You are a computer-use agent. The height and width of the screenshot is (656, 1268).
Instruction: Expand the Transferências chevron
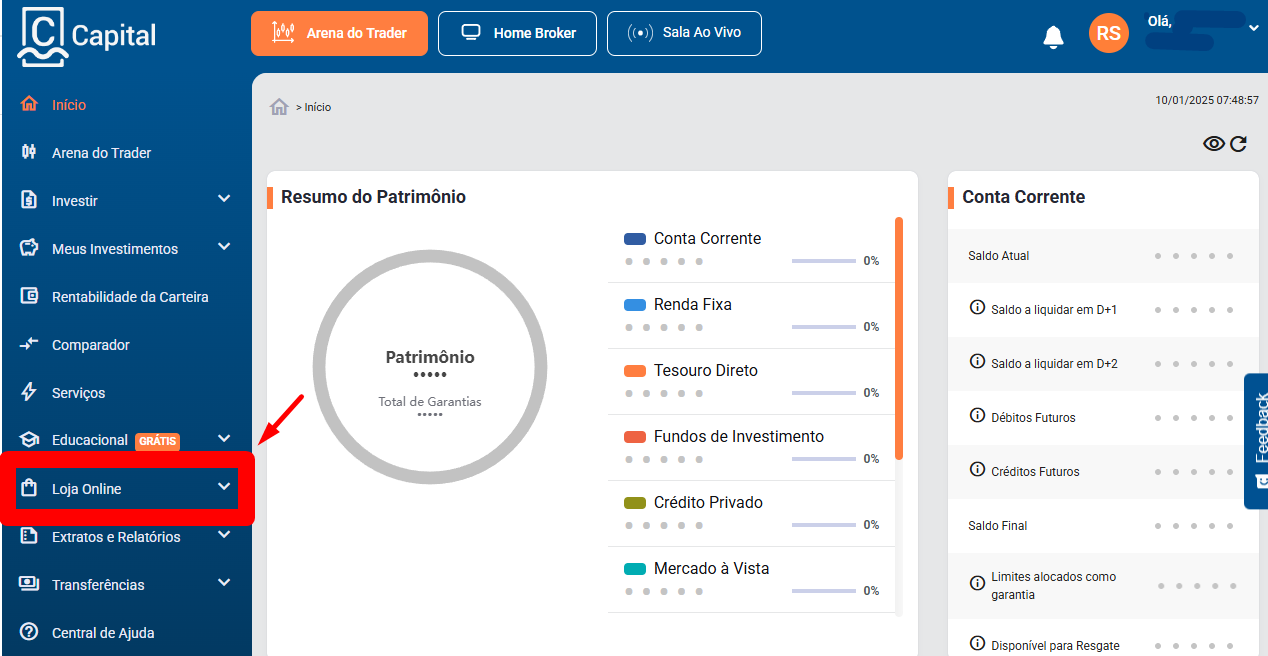pos(224,583)
